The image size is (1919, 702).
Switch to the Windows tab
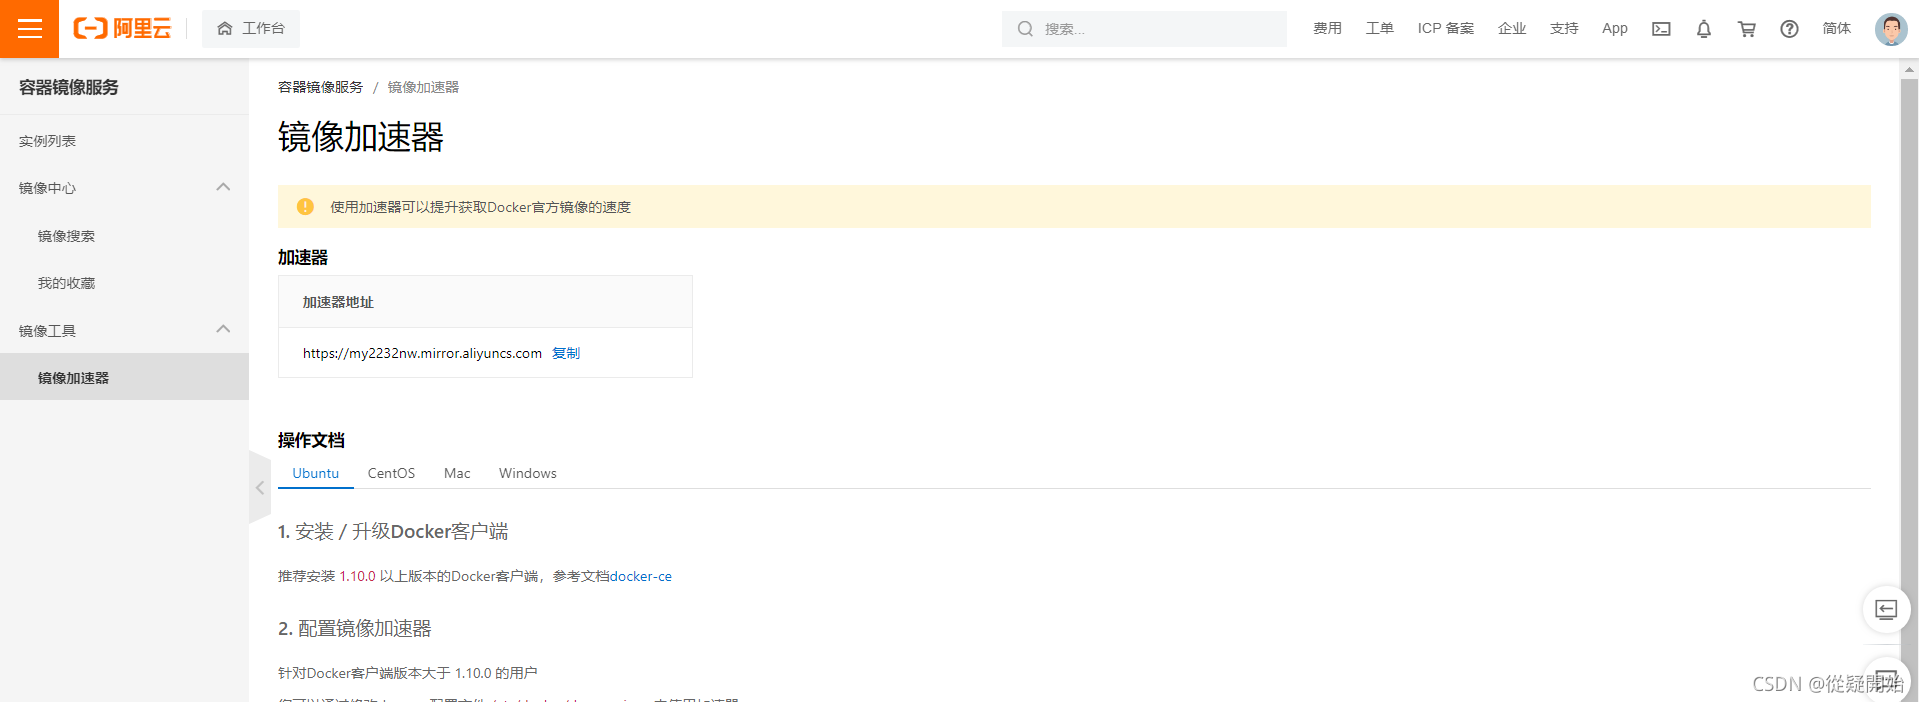tap(528, 473)
